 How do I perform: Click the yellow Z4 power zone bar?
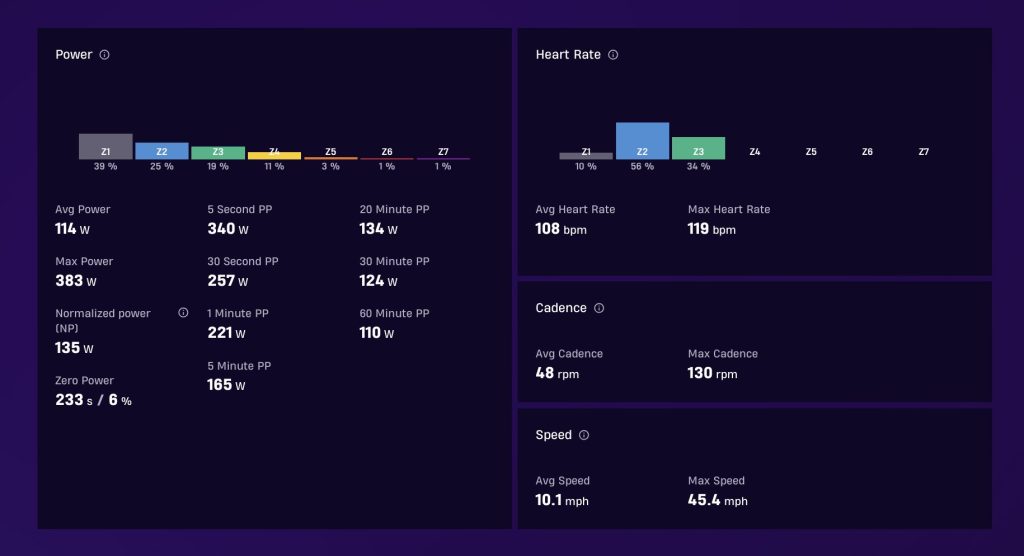pos(274,155)
